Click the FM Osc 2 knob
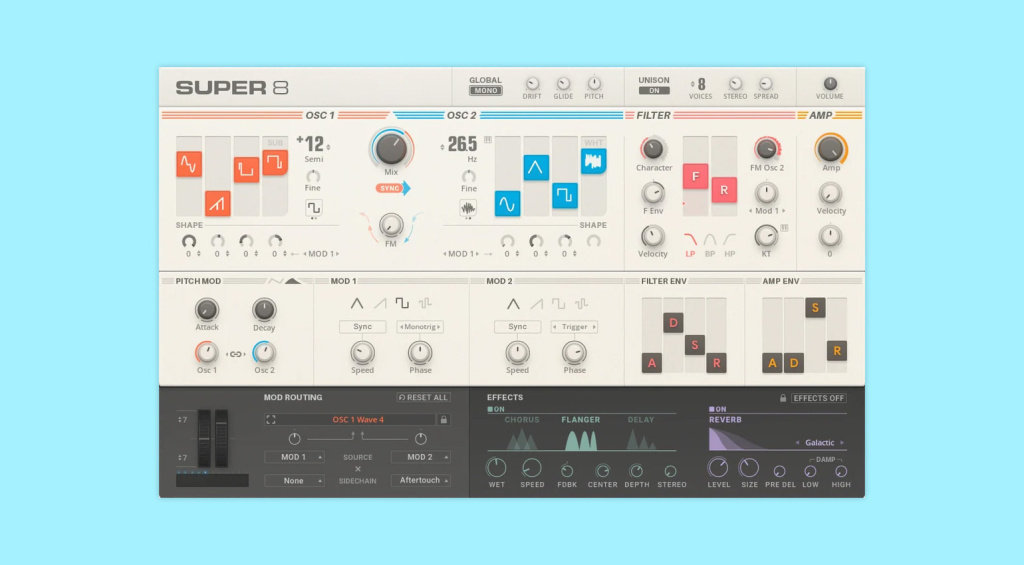 [766, 149]
